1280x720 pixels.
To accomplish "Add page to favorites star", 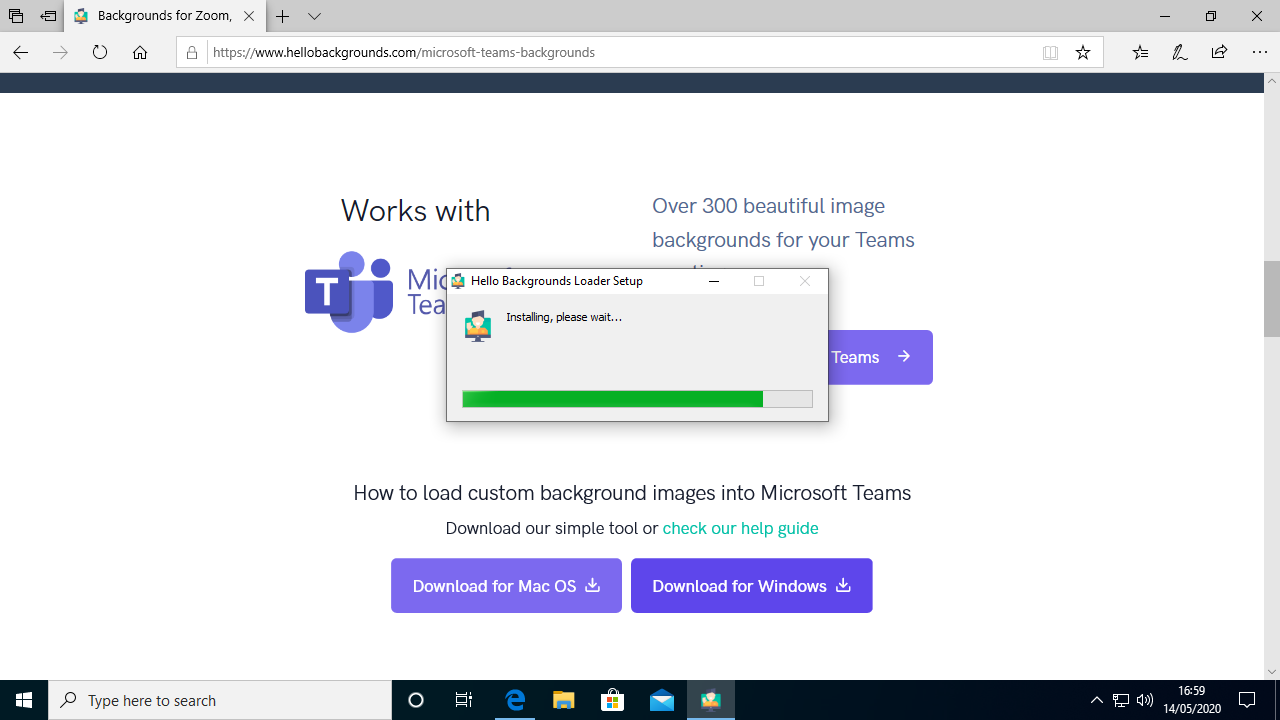I will (1083, 52).
